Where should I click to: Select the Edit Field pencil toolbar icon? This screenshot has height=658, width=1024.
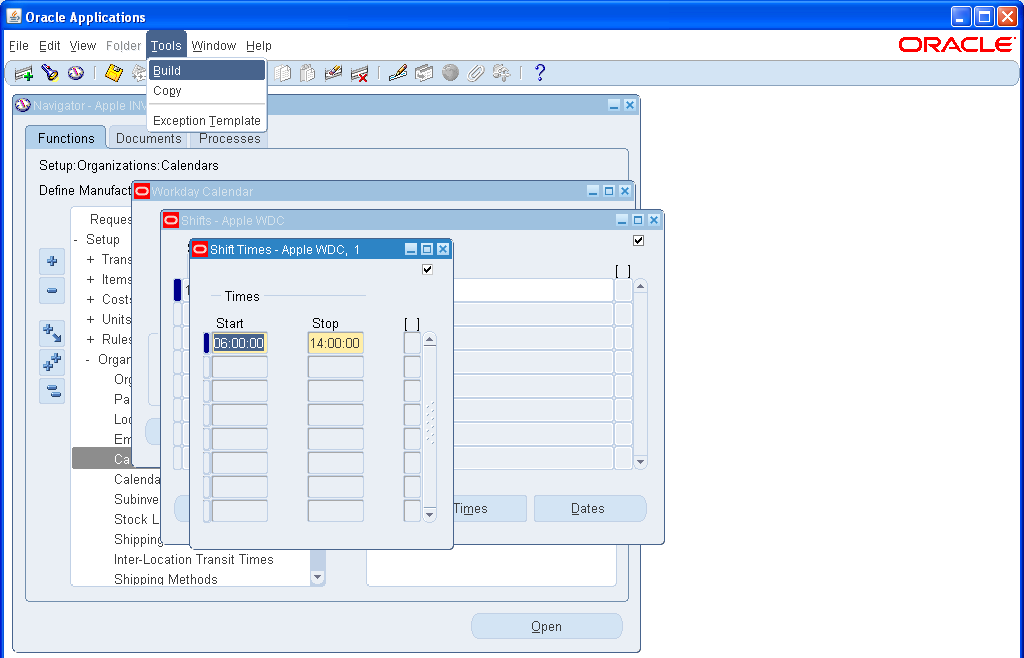[x=399, y=72]
